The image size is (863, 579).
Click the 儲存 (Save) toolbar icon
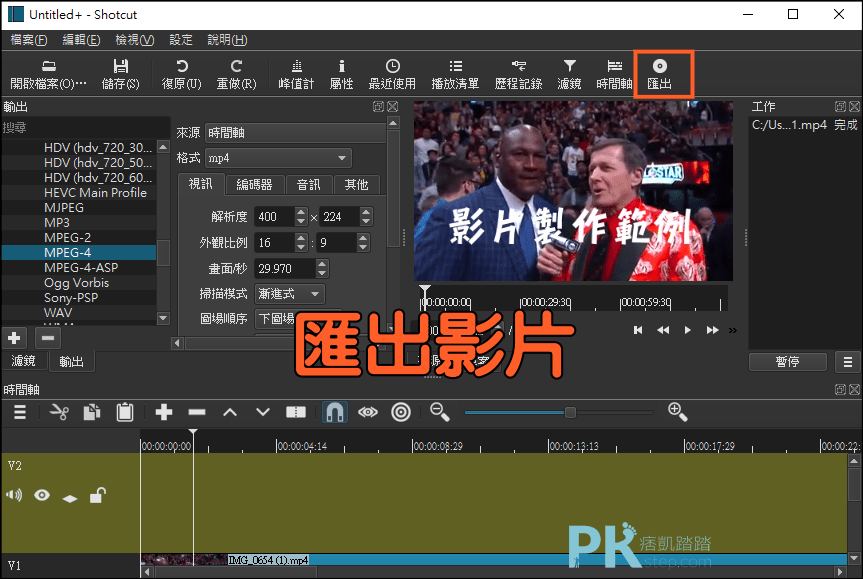point(121,74)
